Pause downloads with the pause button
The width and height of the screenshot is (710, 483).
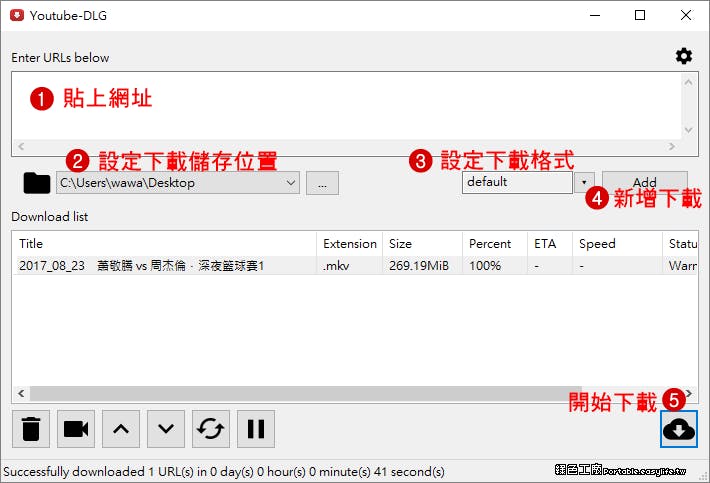coord(256,429)
